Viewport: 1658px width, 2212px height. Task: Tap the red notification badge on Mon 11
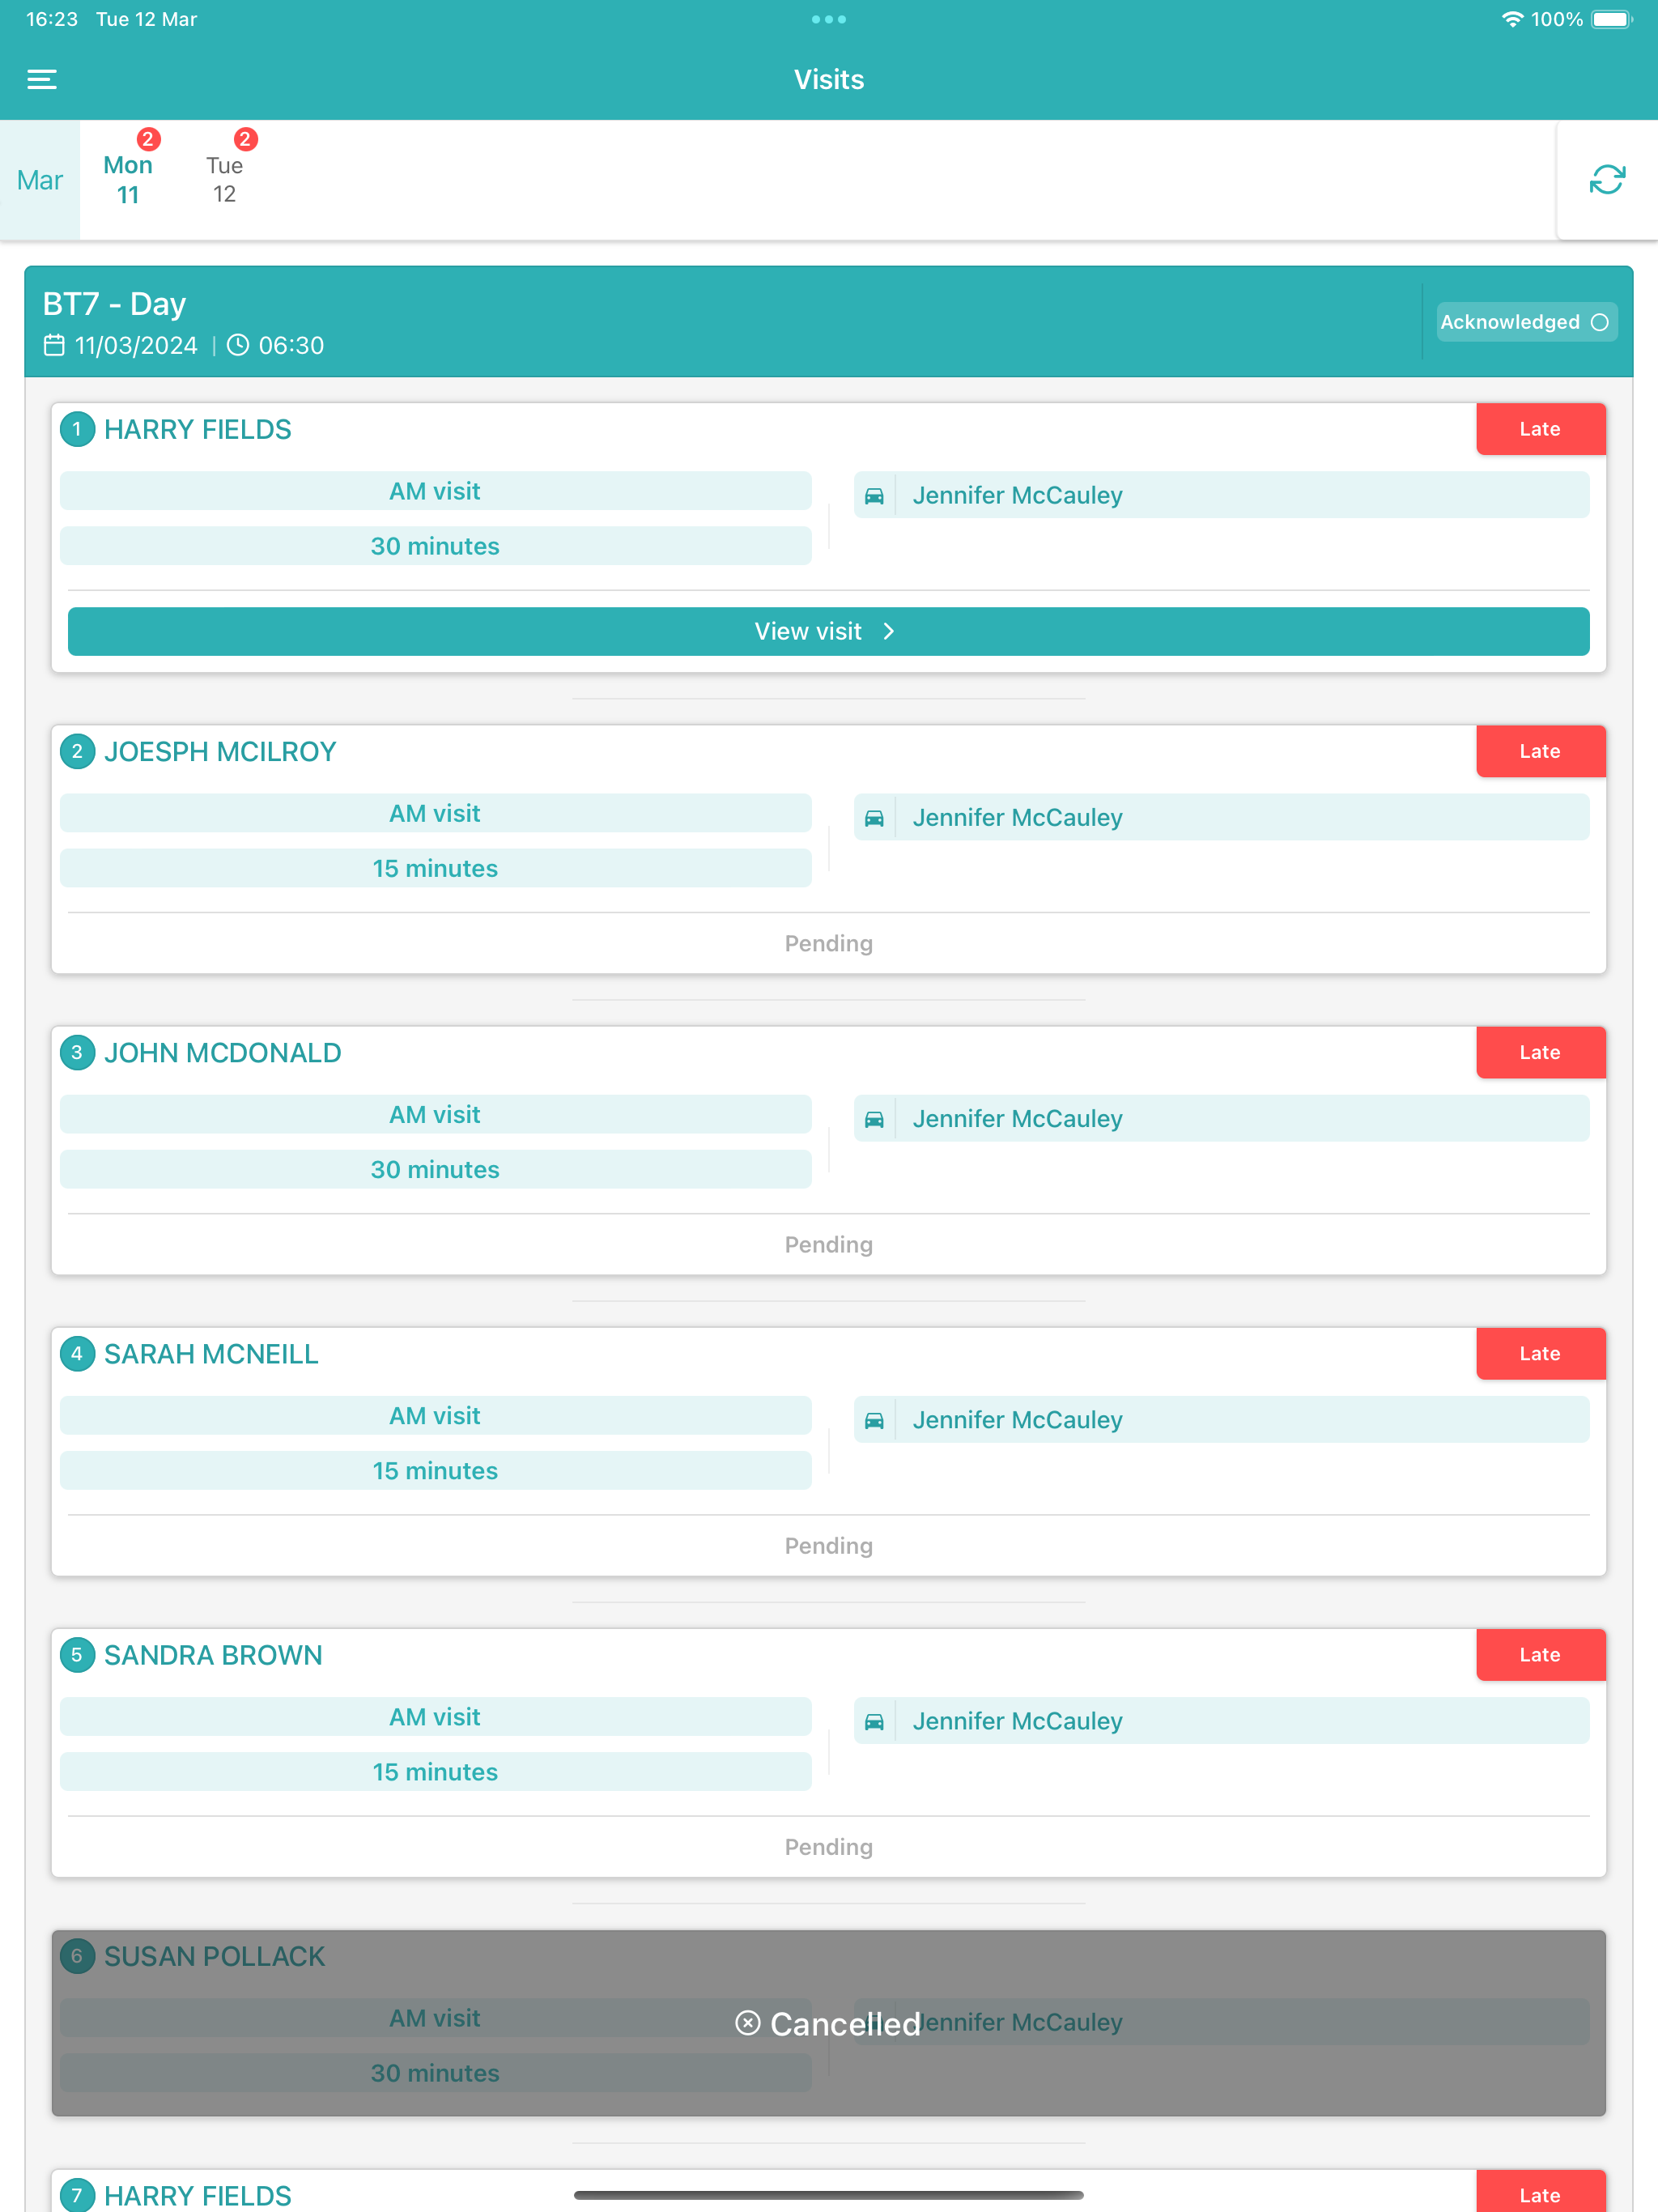(148, 139)
